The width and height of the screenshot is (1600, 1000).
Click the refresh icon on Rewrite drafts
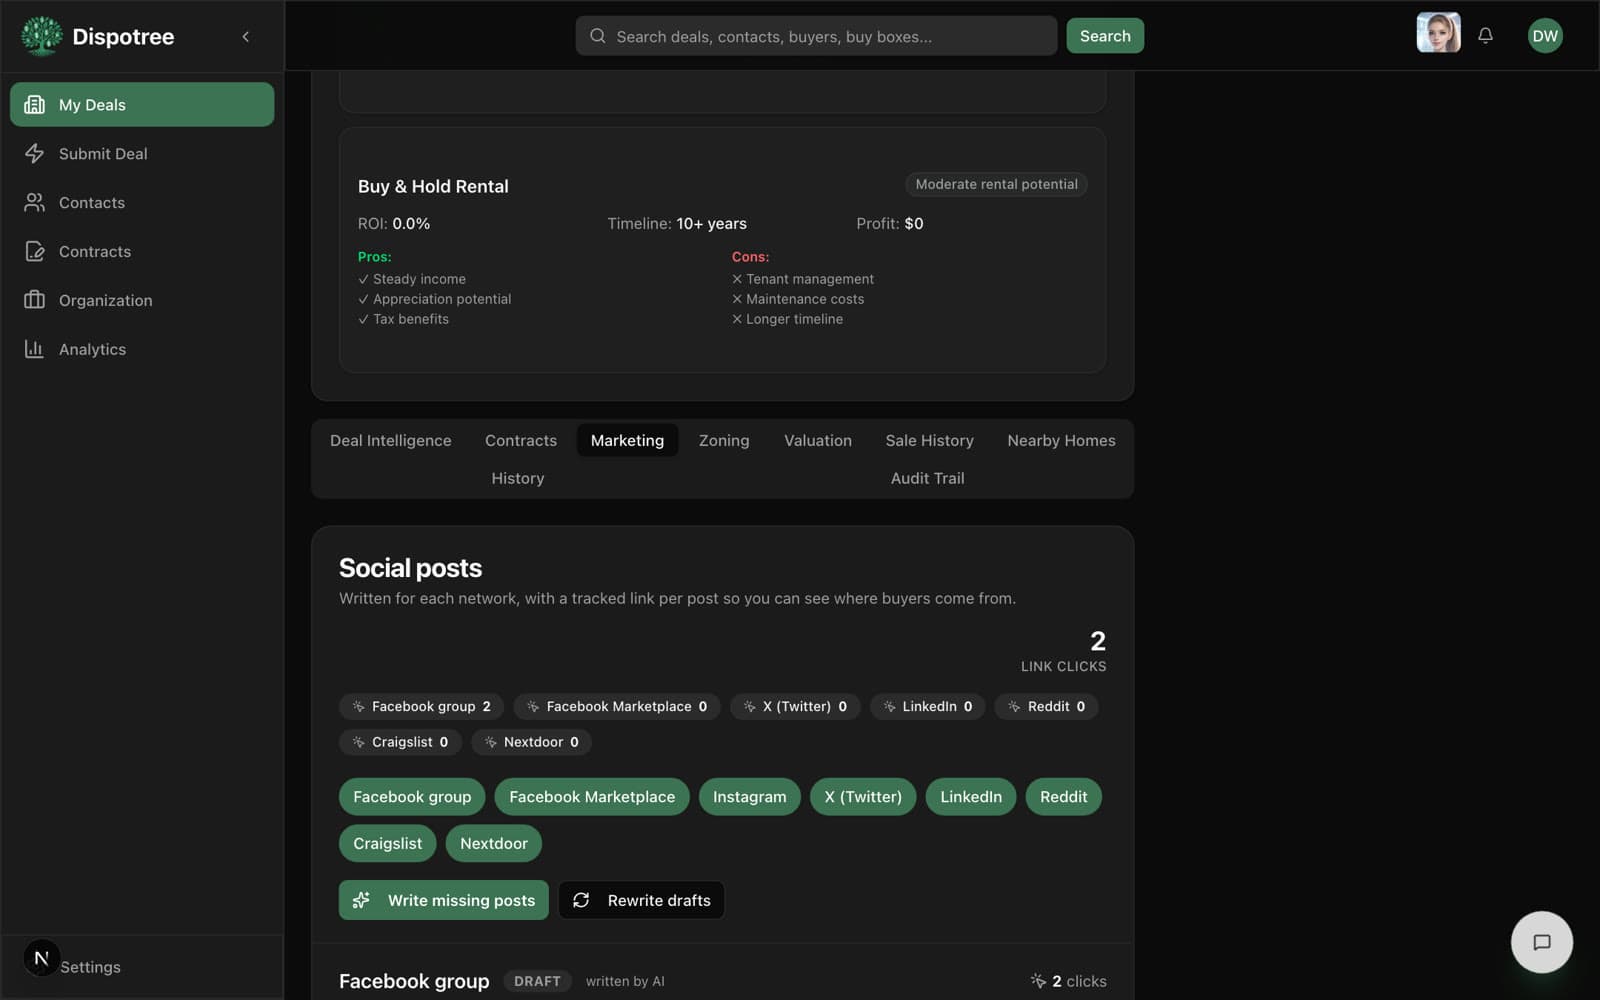(x=581, y=900)
